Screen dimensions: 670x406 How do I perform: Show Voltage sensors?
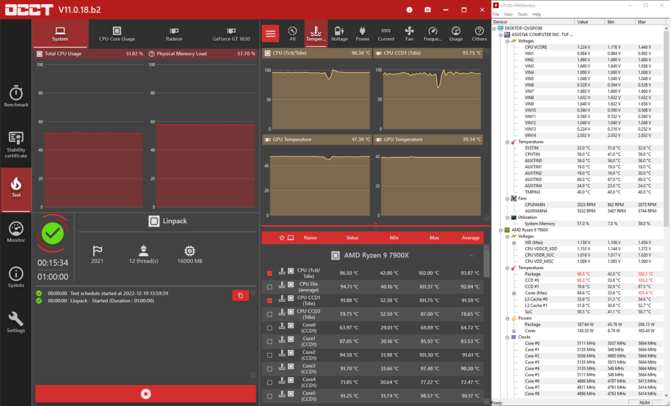click(x=339, y=34)
